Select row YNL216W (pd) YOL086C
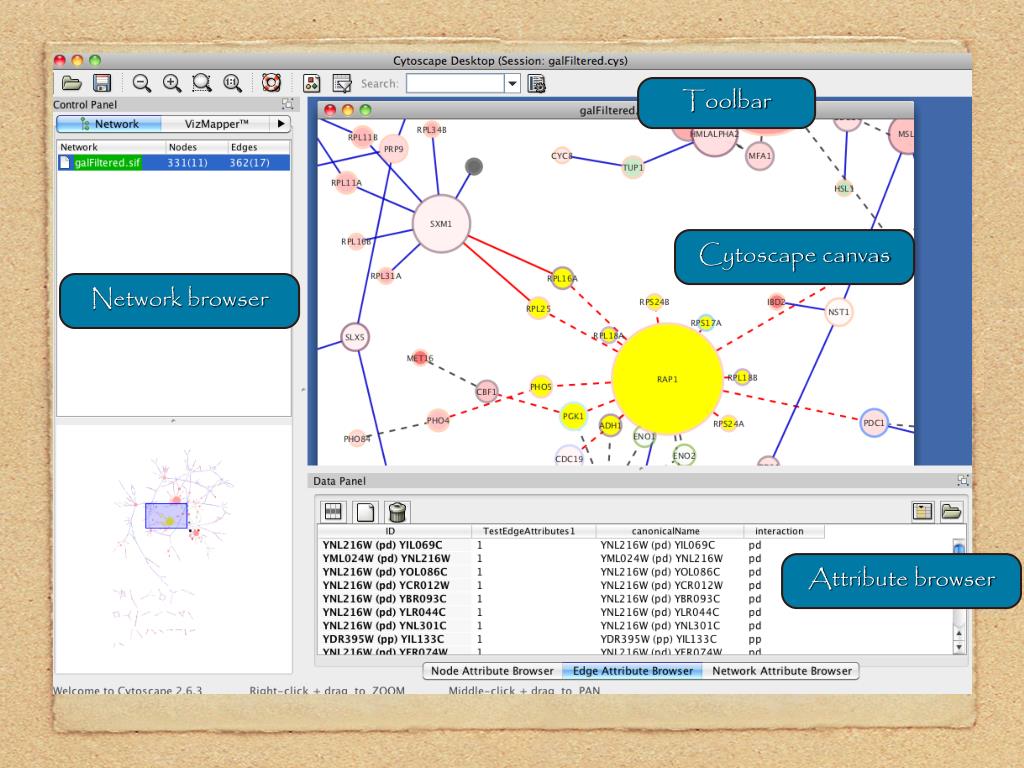The image size is (1024, 768). pyautogui.click(x=572, y=571)
